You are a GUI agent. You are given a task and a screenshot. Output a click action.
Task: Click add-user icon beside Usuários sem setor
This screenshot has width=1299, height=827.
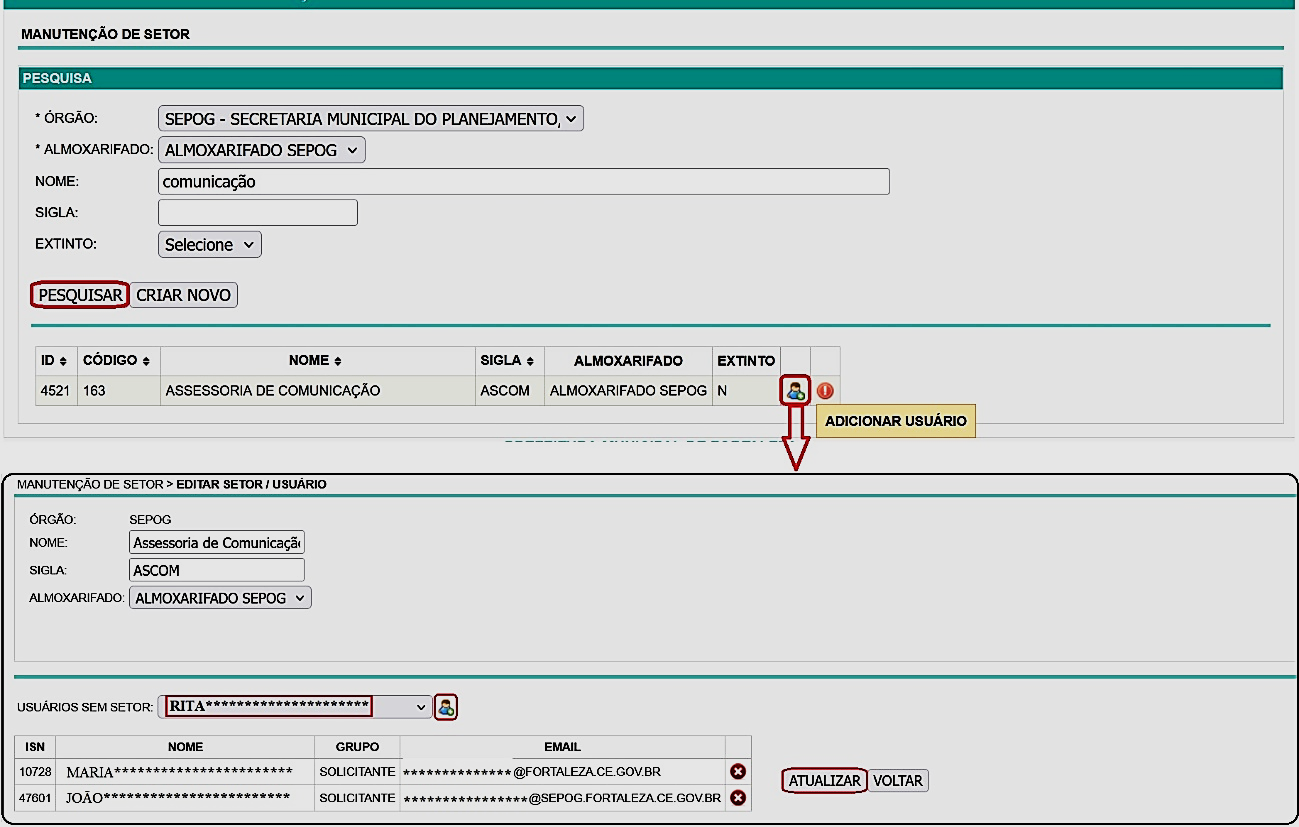[x=446, y=707]
